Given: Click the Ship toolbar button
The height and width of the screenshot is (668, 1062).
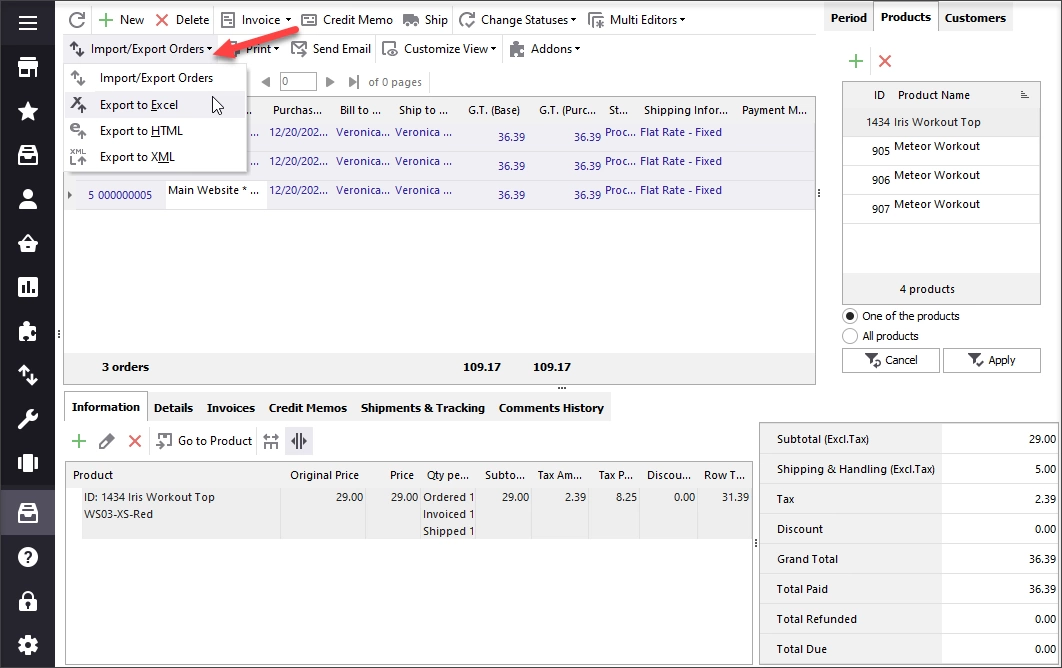Looking at the screenshot, I should coord(425,20).
